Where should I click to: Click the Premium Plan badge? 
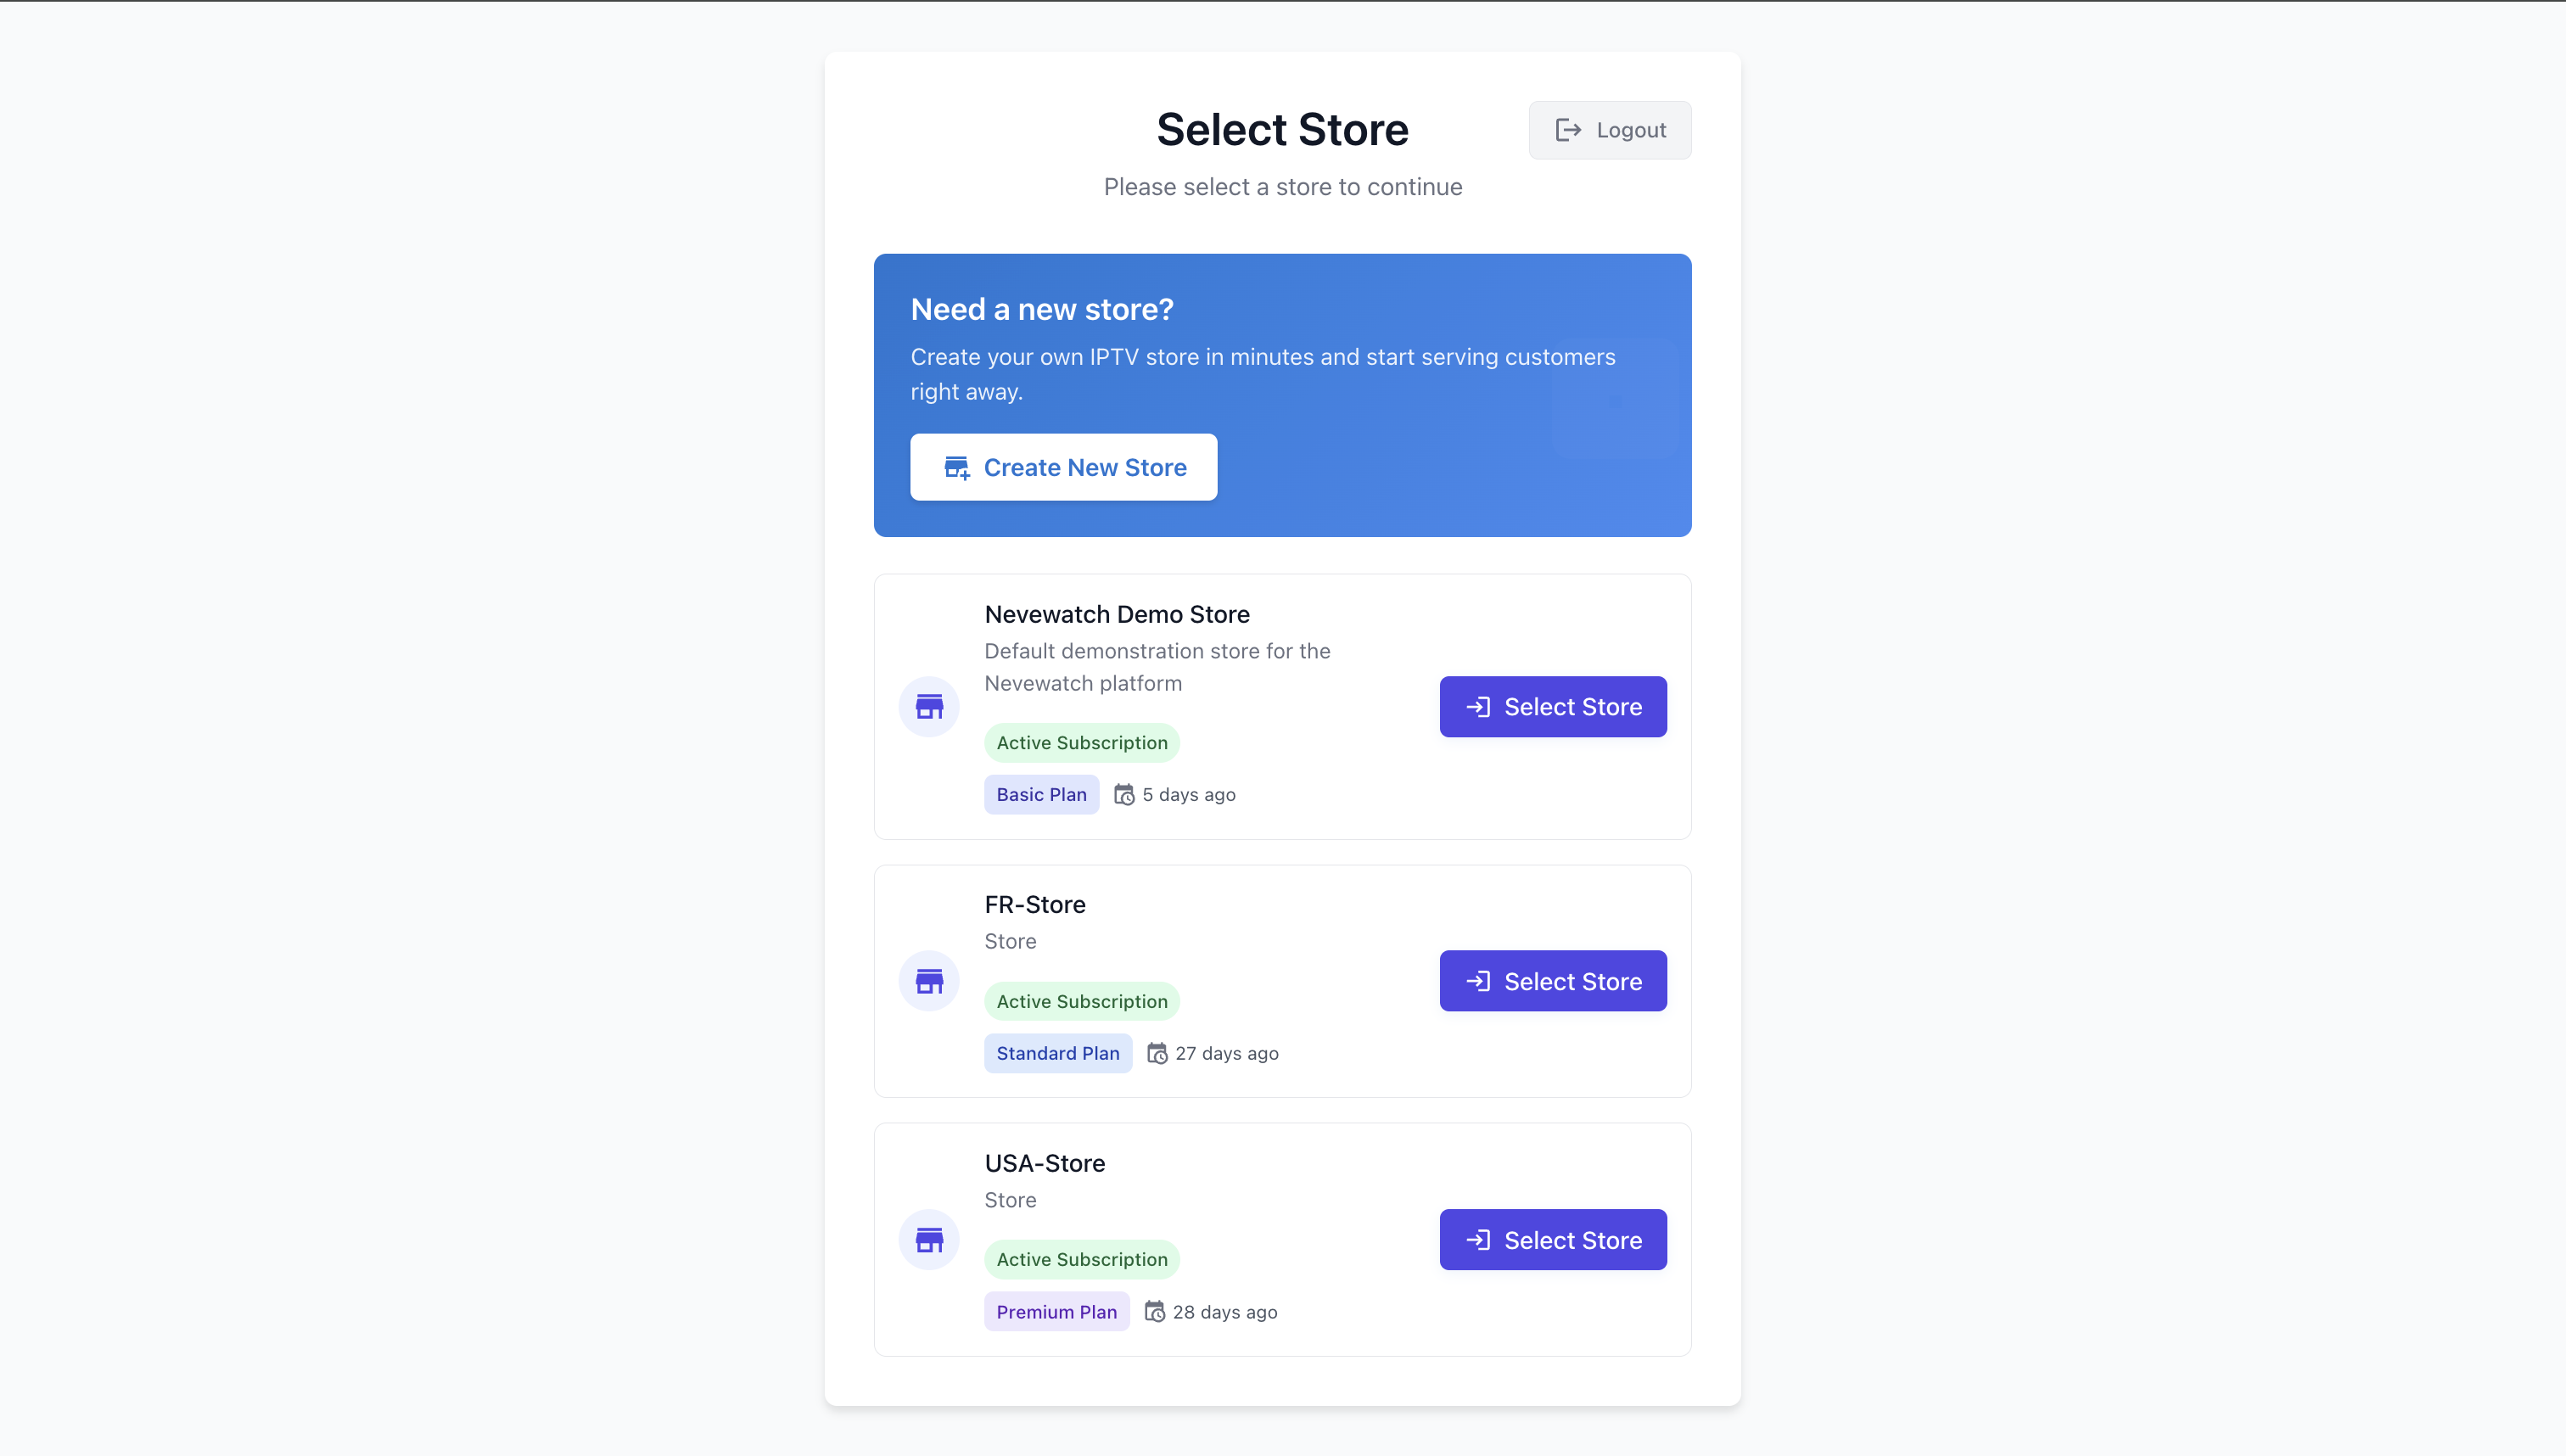[x=1056, y=1312]
